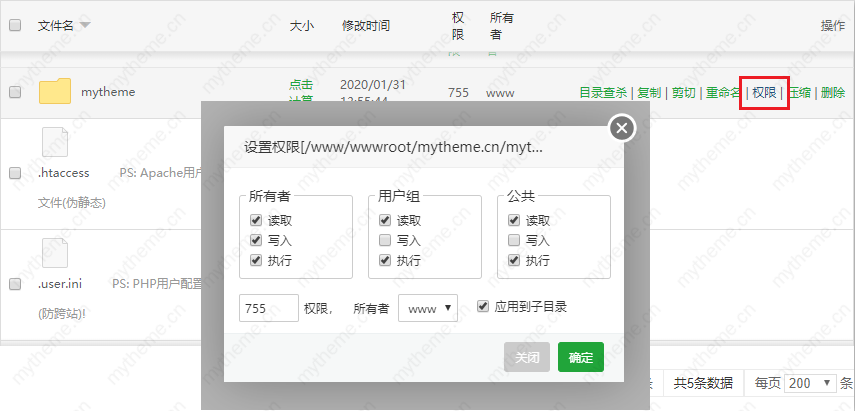Toggle 应用到子目录 checkbox

[484, 307]
